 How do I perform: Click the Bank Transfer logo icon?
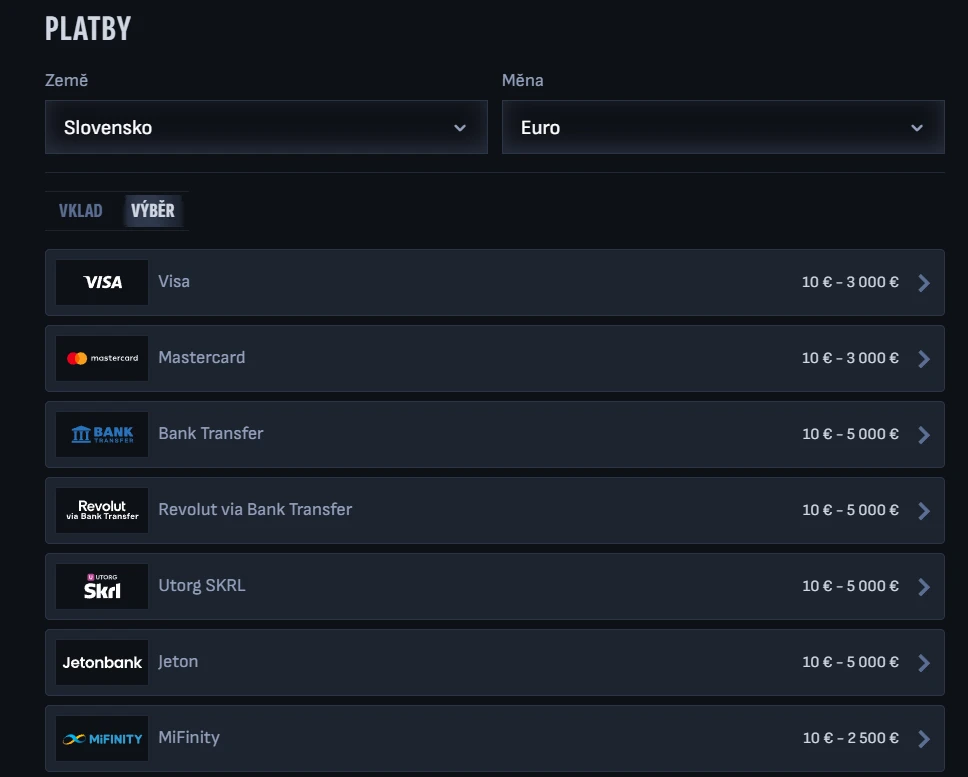pyautogui.click(x=102, y=434)
